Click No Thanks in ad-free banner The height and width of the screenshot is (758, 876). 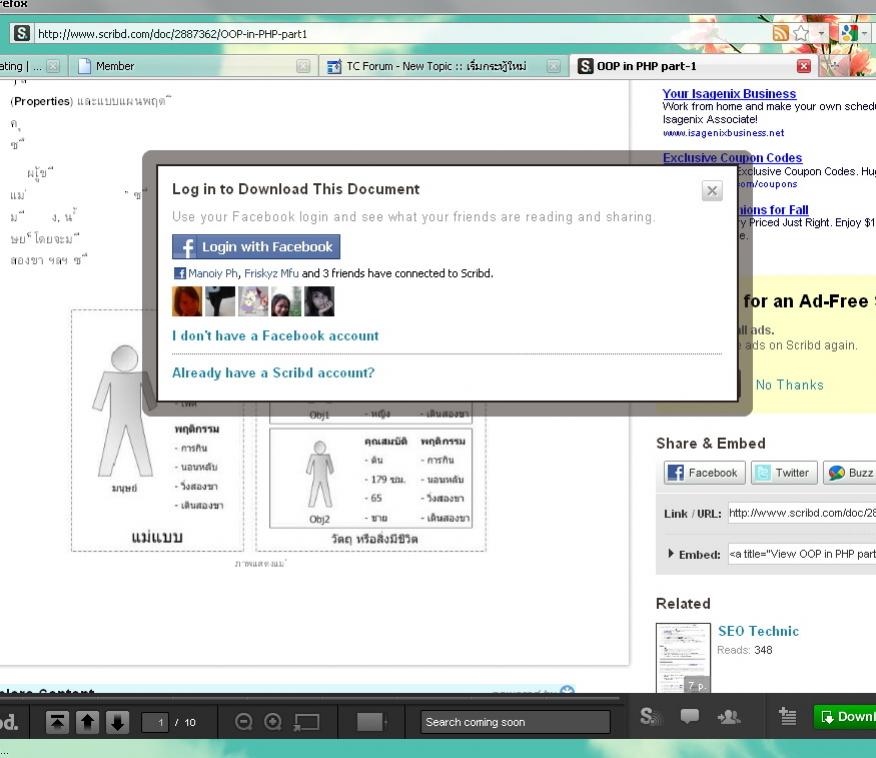coord(789,385)
